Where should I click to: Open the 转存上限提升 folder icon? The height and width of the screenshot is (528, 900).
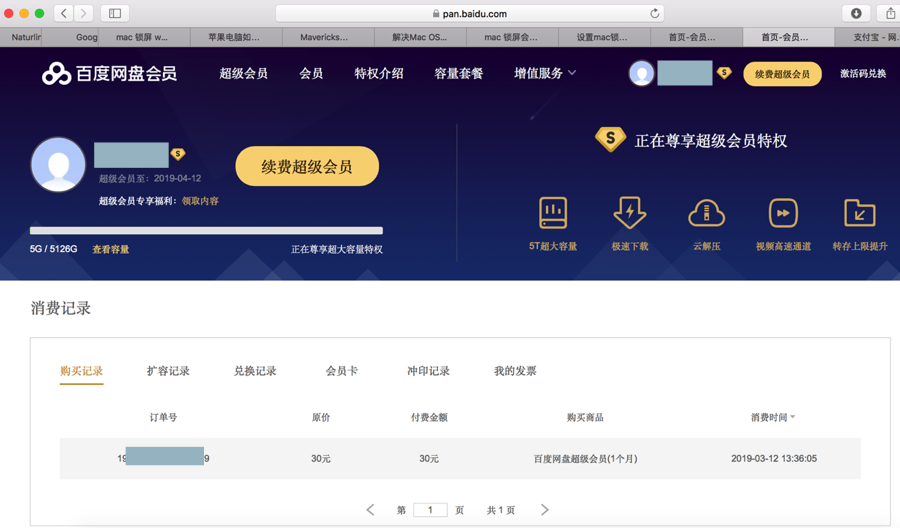coord(860,213)
